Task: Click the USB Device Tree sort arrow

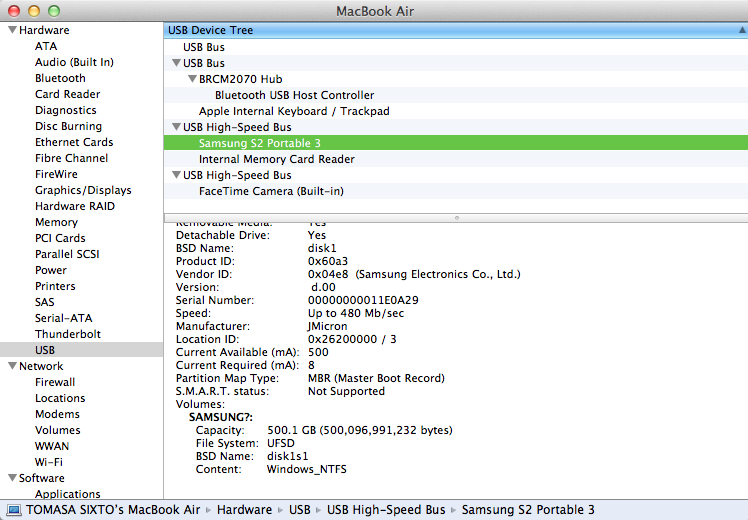Action: [742, 30]
